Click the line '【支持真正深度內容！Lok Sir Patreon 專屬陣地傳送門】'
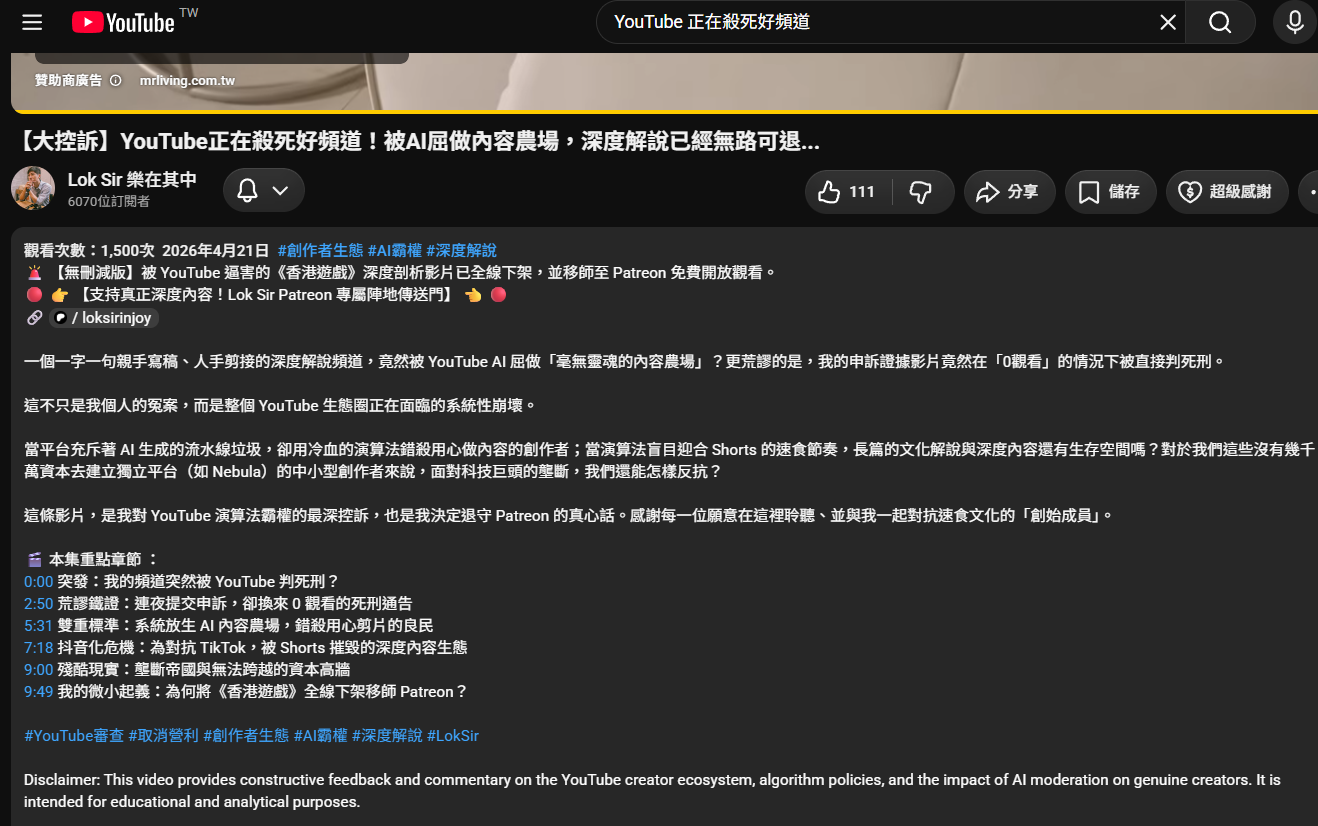The width and height of the screenshot is (1318, 826). [266, 294]
